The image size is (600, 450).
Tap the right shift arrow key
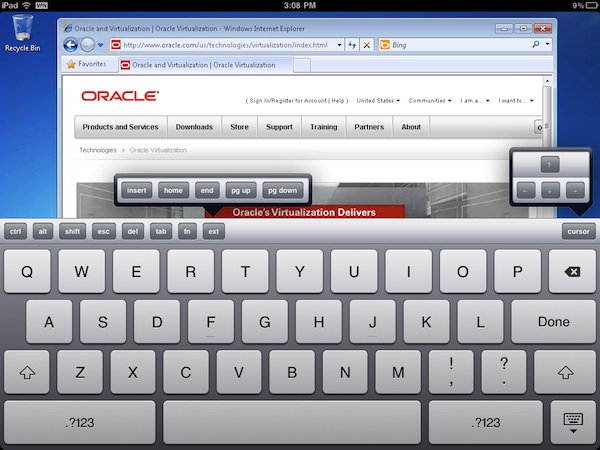pos(565,372)
